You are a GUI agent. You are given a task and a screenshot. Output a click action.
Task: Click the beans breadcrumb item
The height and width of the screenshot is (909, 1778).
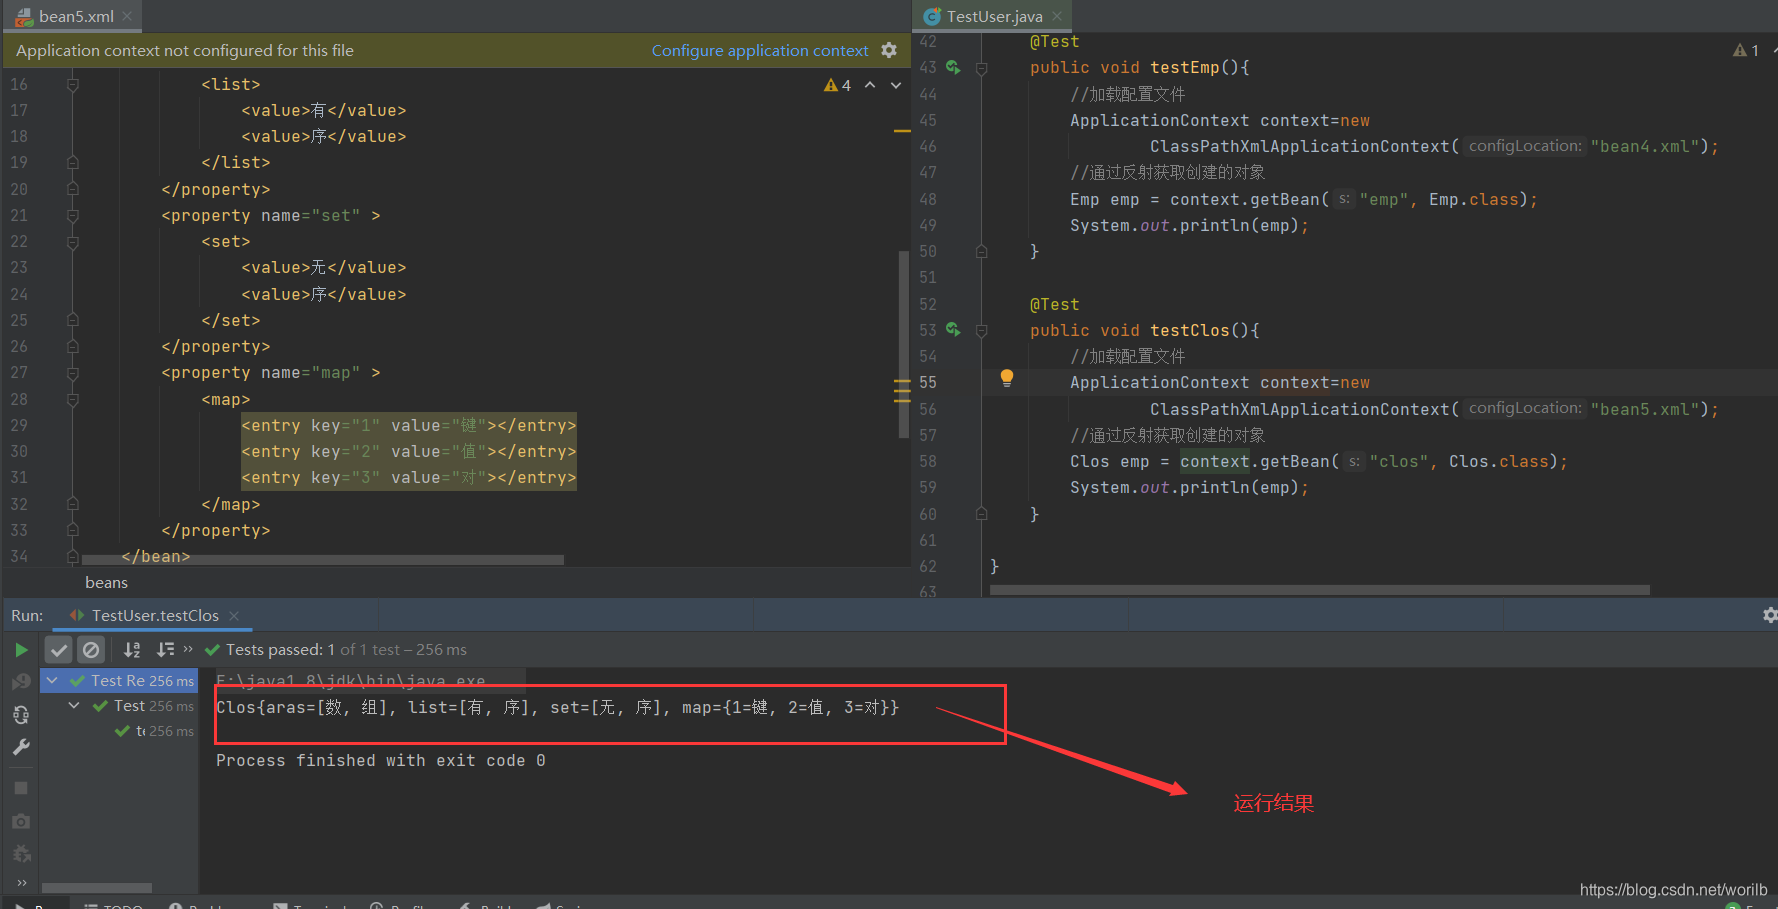[x=106, y=583]
